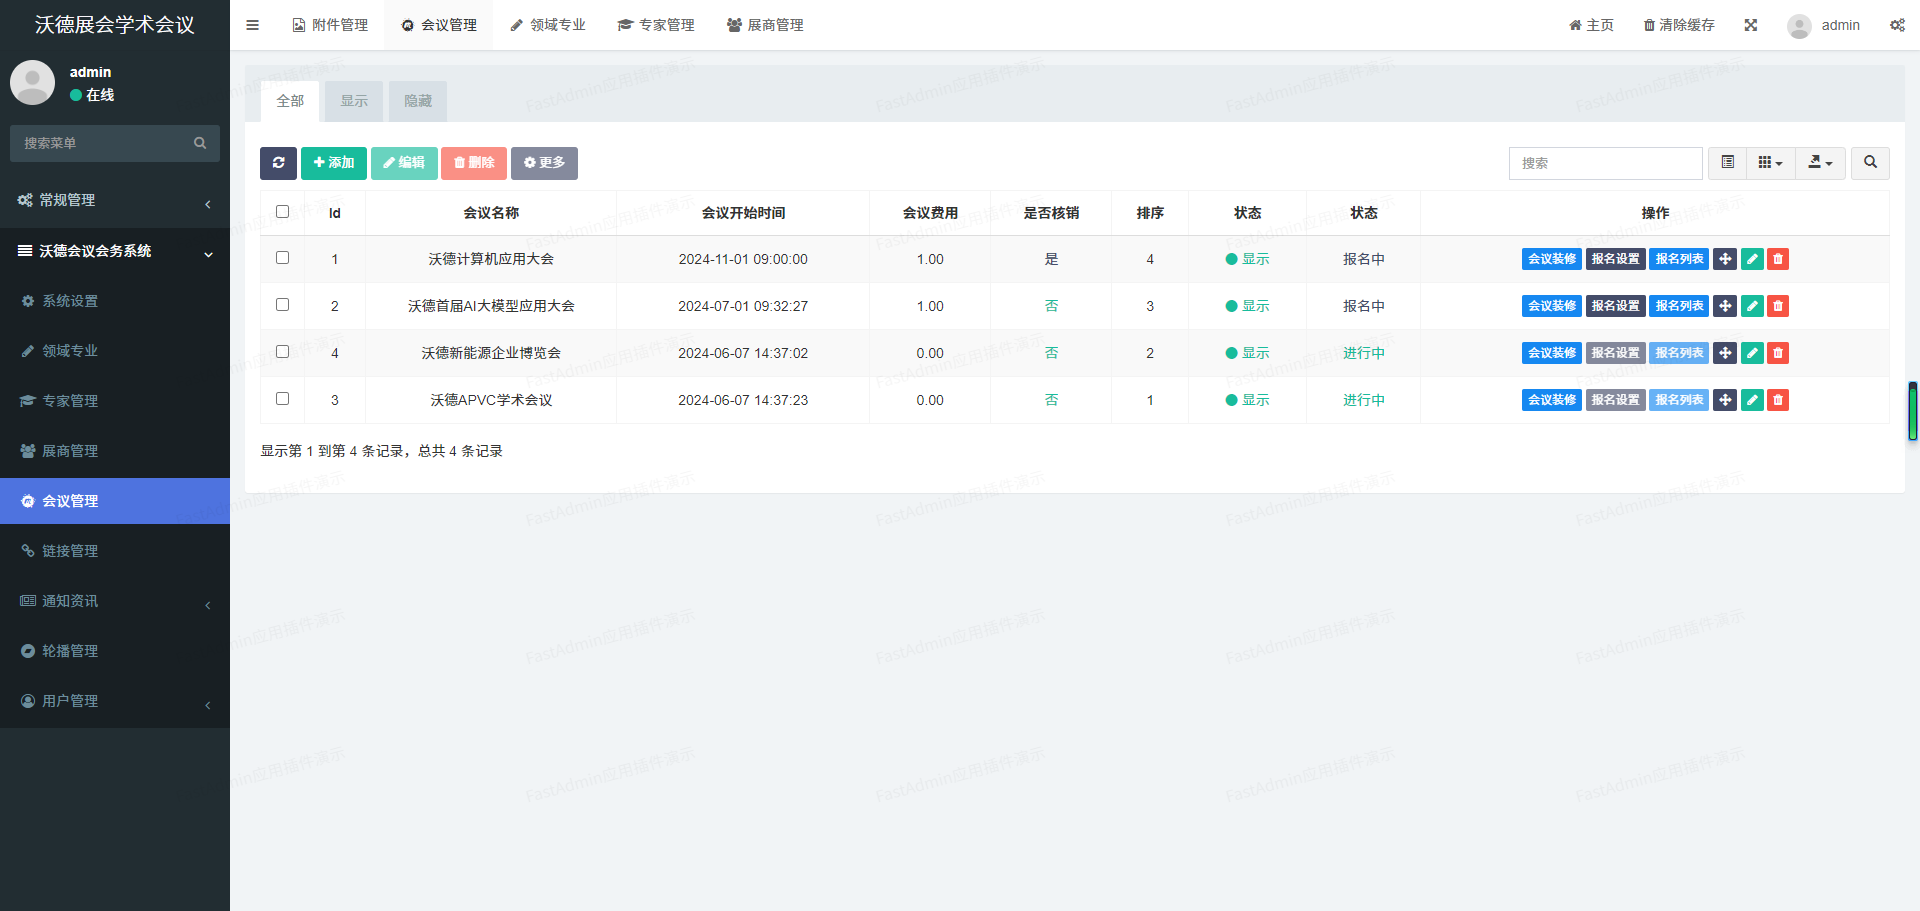The image size is (1920, 911).
Task: Open 链接管理 in the sidebar
Action: point(115,551)
